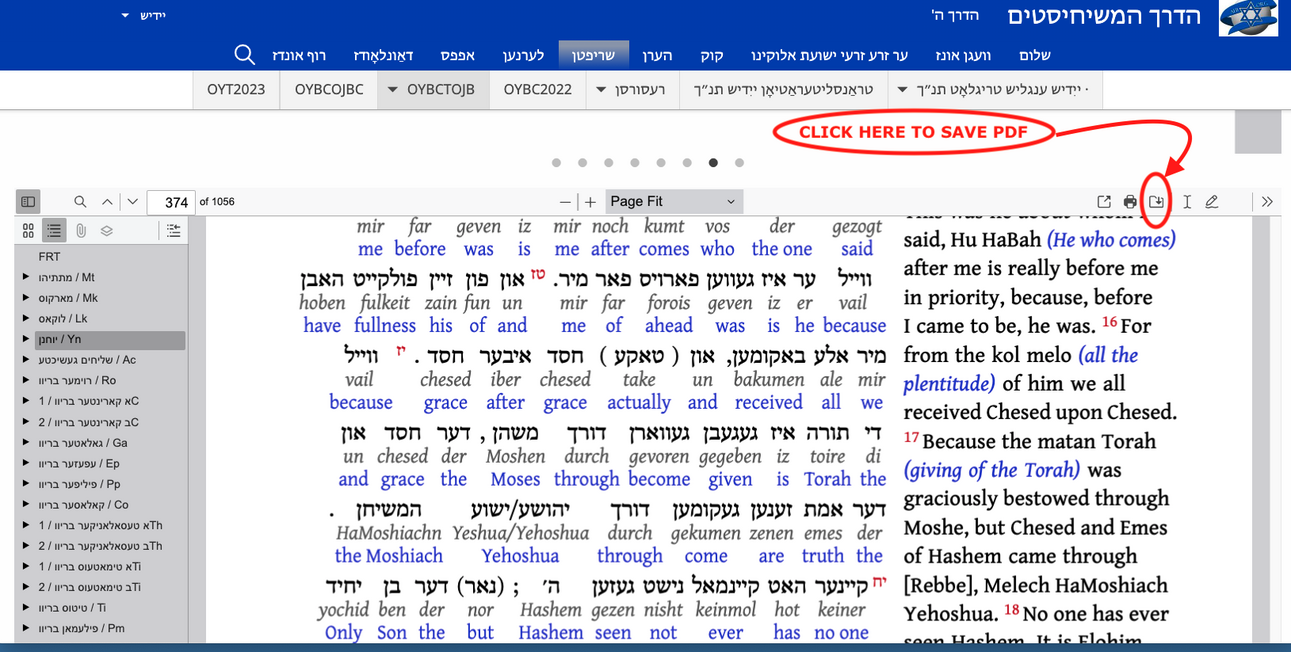The image size is (1291, 652).
Task: Open the שריפטן menu item
Action: [593, 55]
